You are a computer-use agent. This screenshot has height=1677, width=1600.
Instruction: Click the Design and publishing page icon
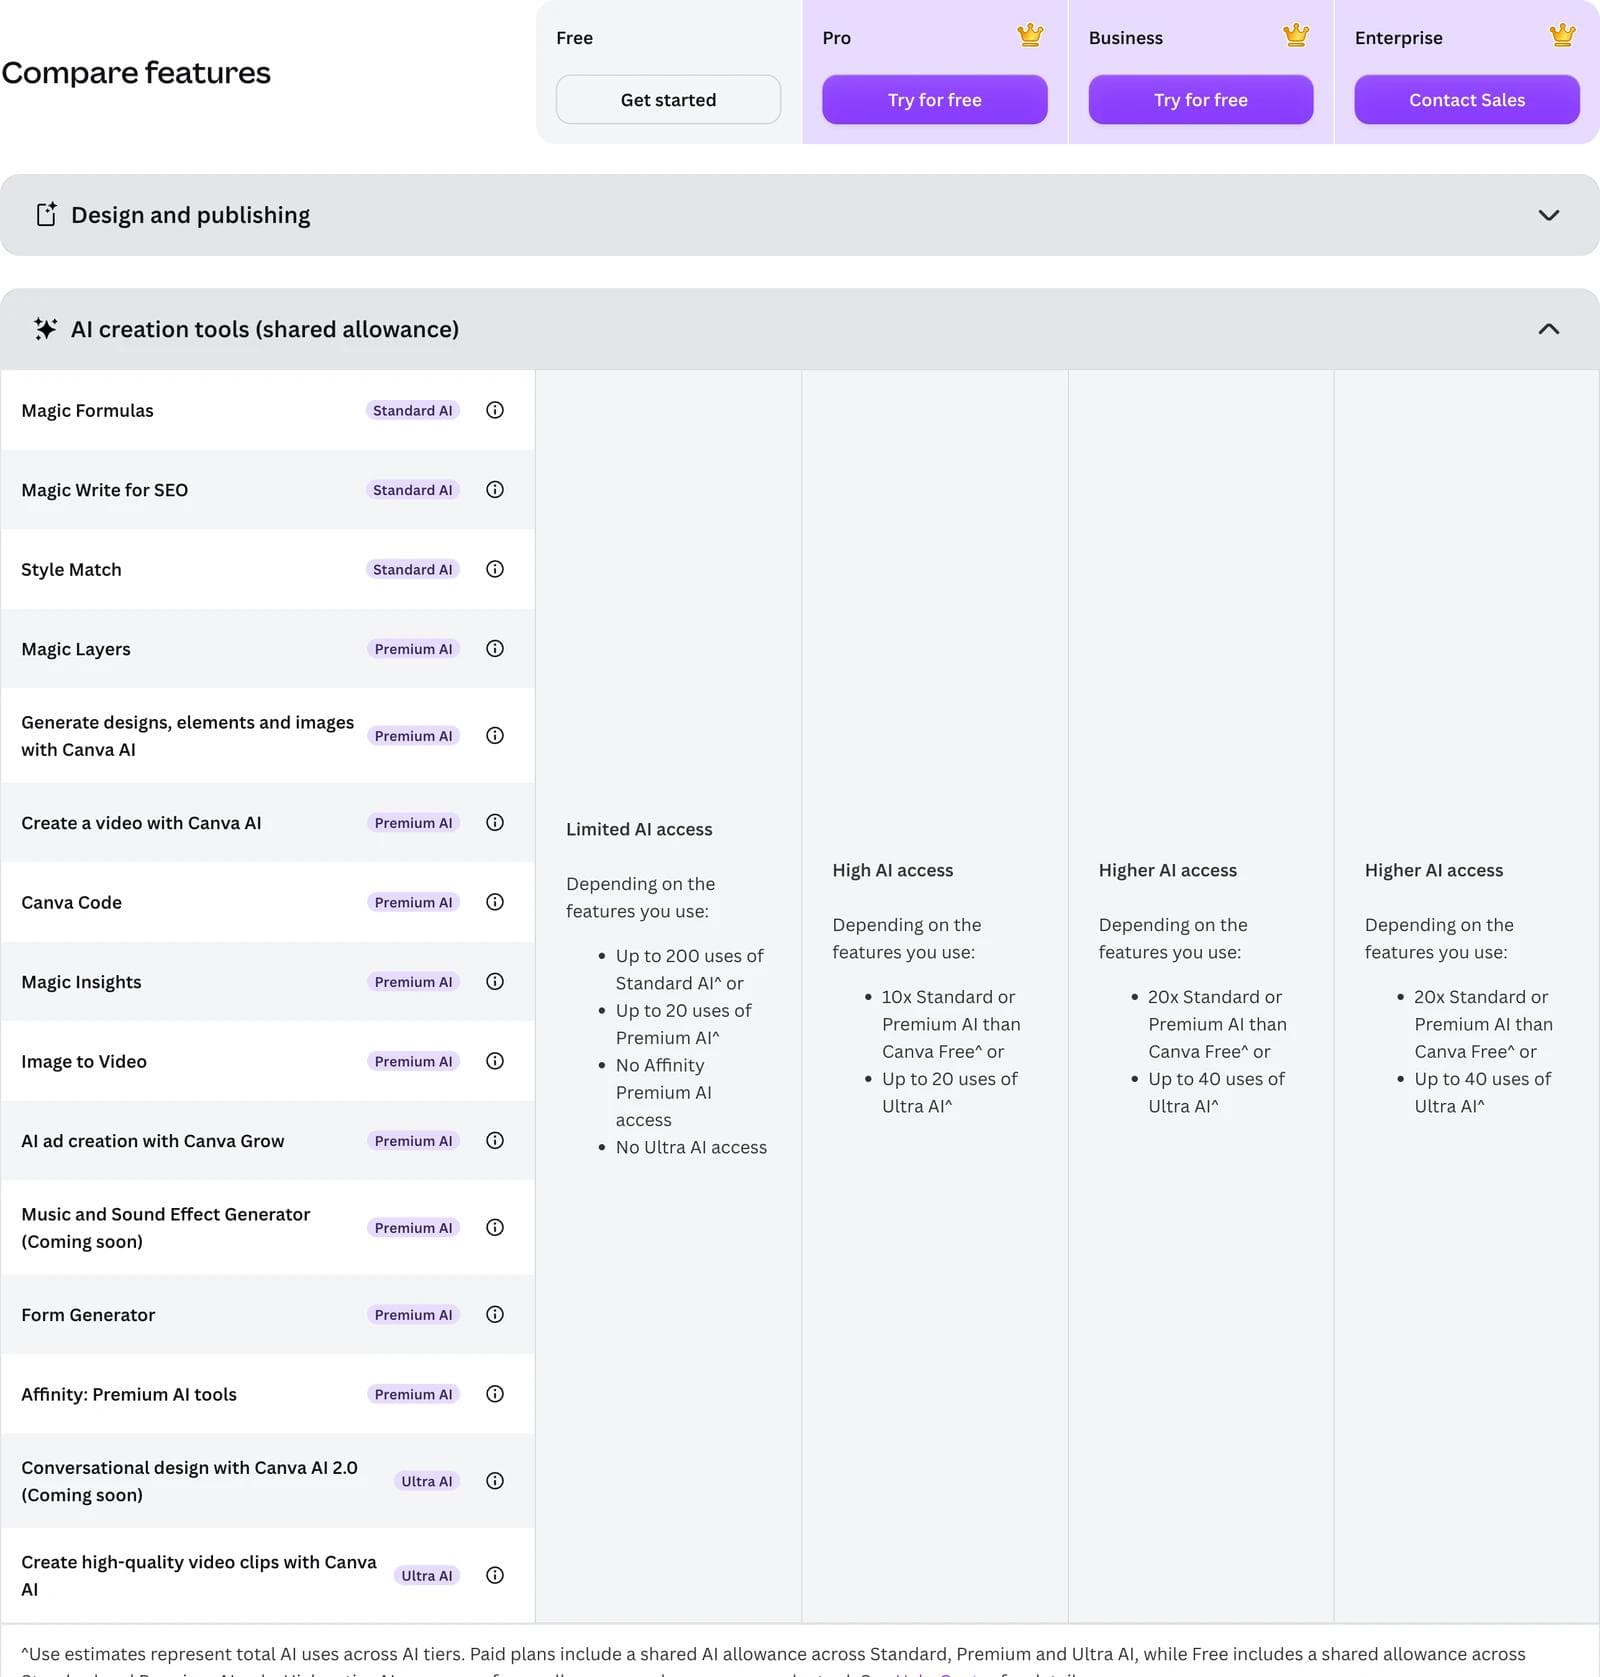46,214
